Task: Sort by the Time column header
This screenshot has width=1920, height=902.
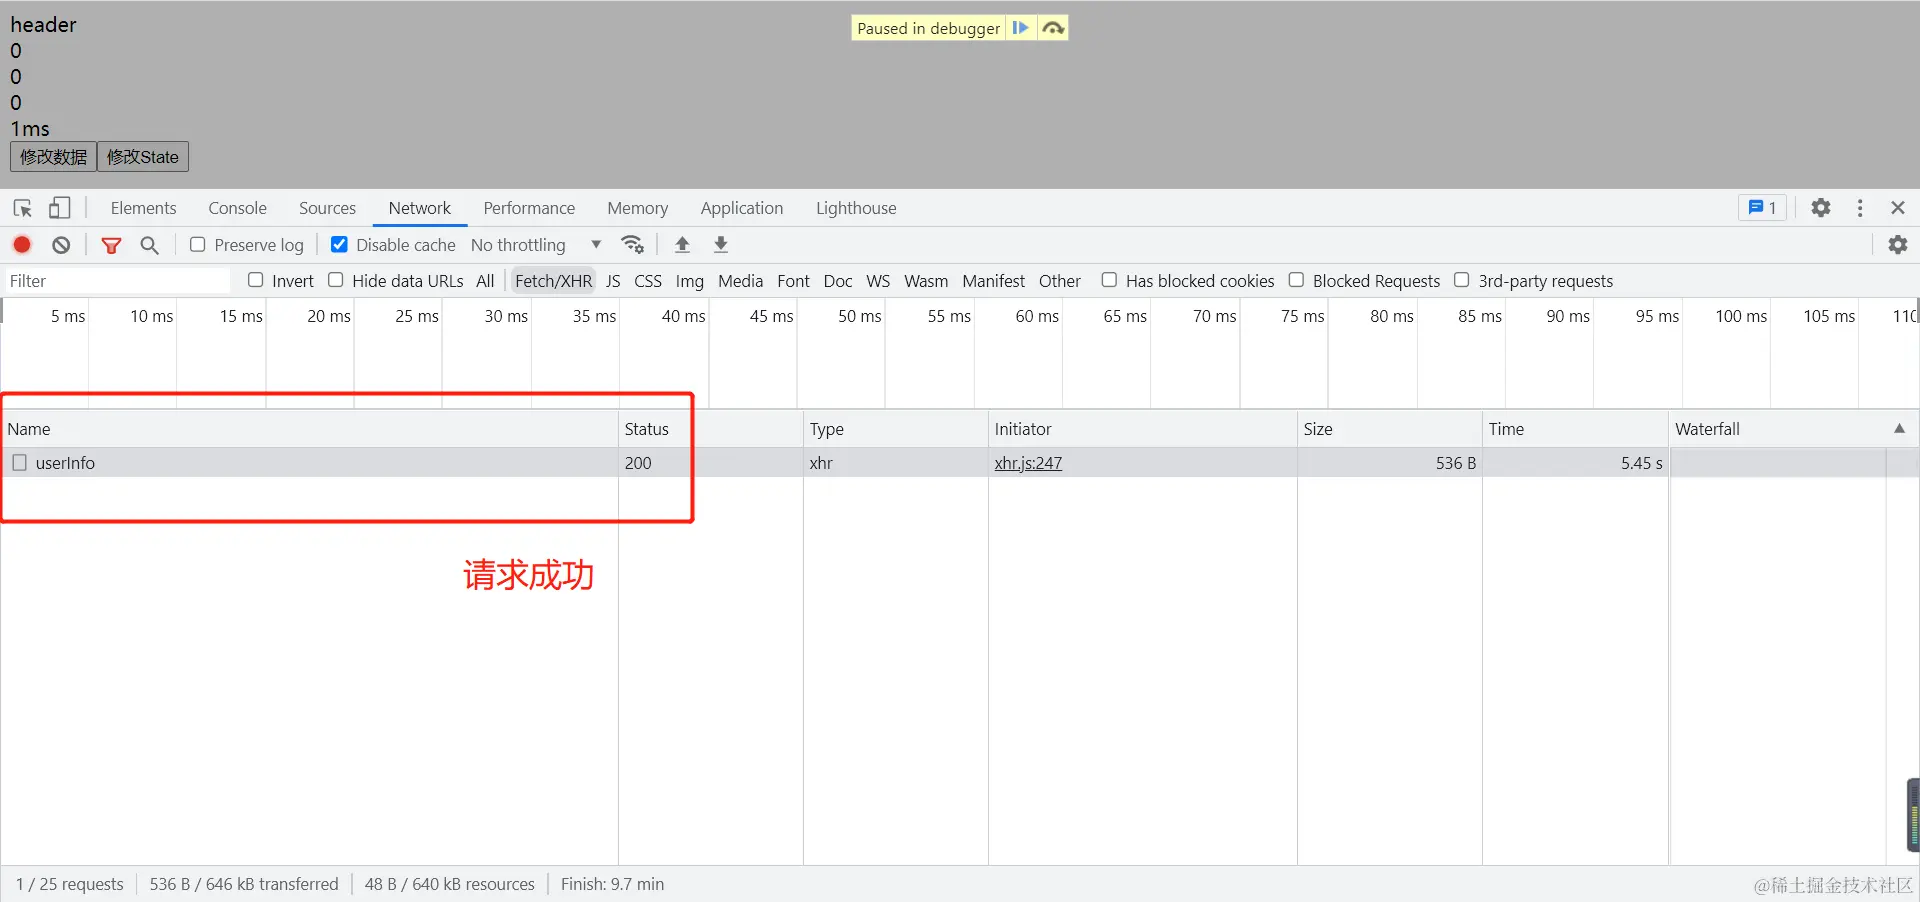Action: pos(1575,429)
